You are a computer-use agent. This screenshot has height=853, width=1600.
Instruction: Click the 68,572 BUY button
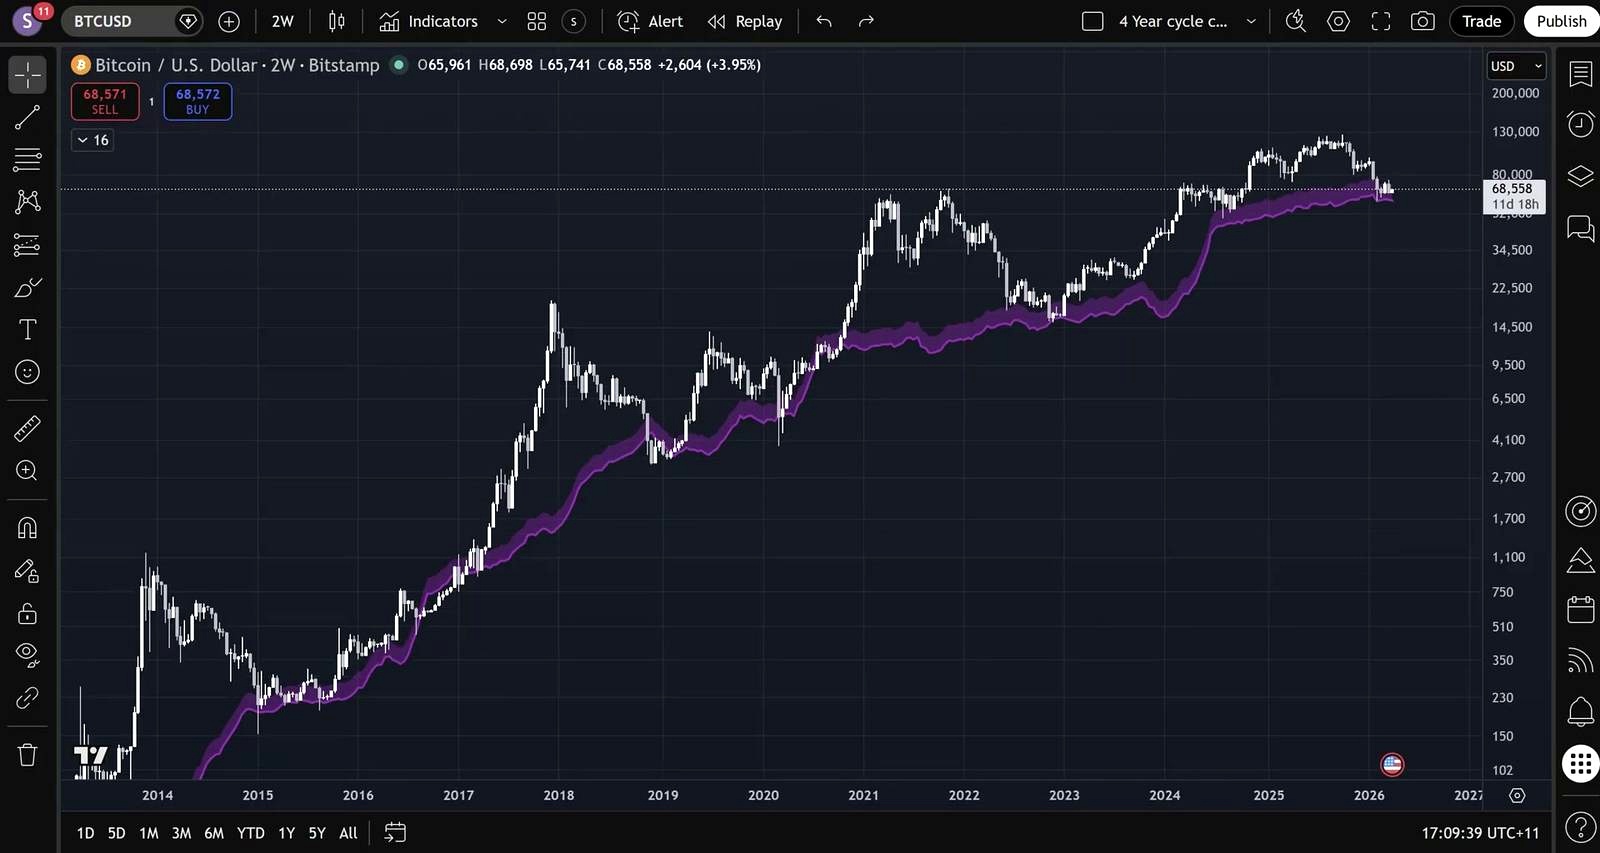198,101
